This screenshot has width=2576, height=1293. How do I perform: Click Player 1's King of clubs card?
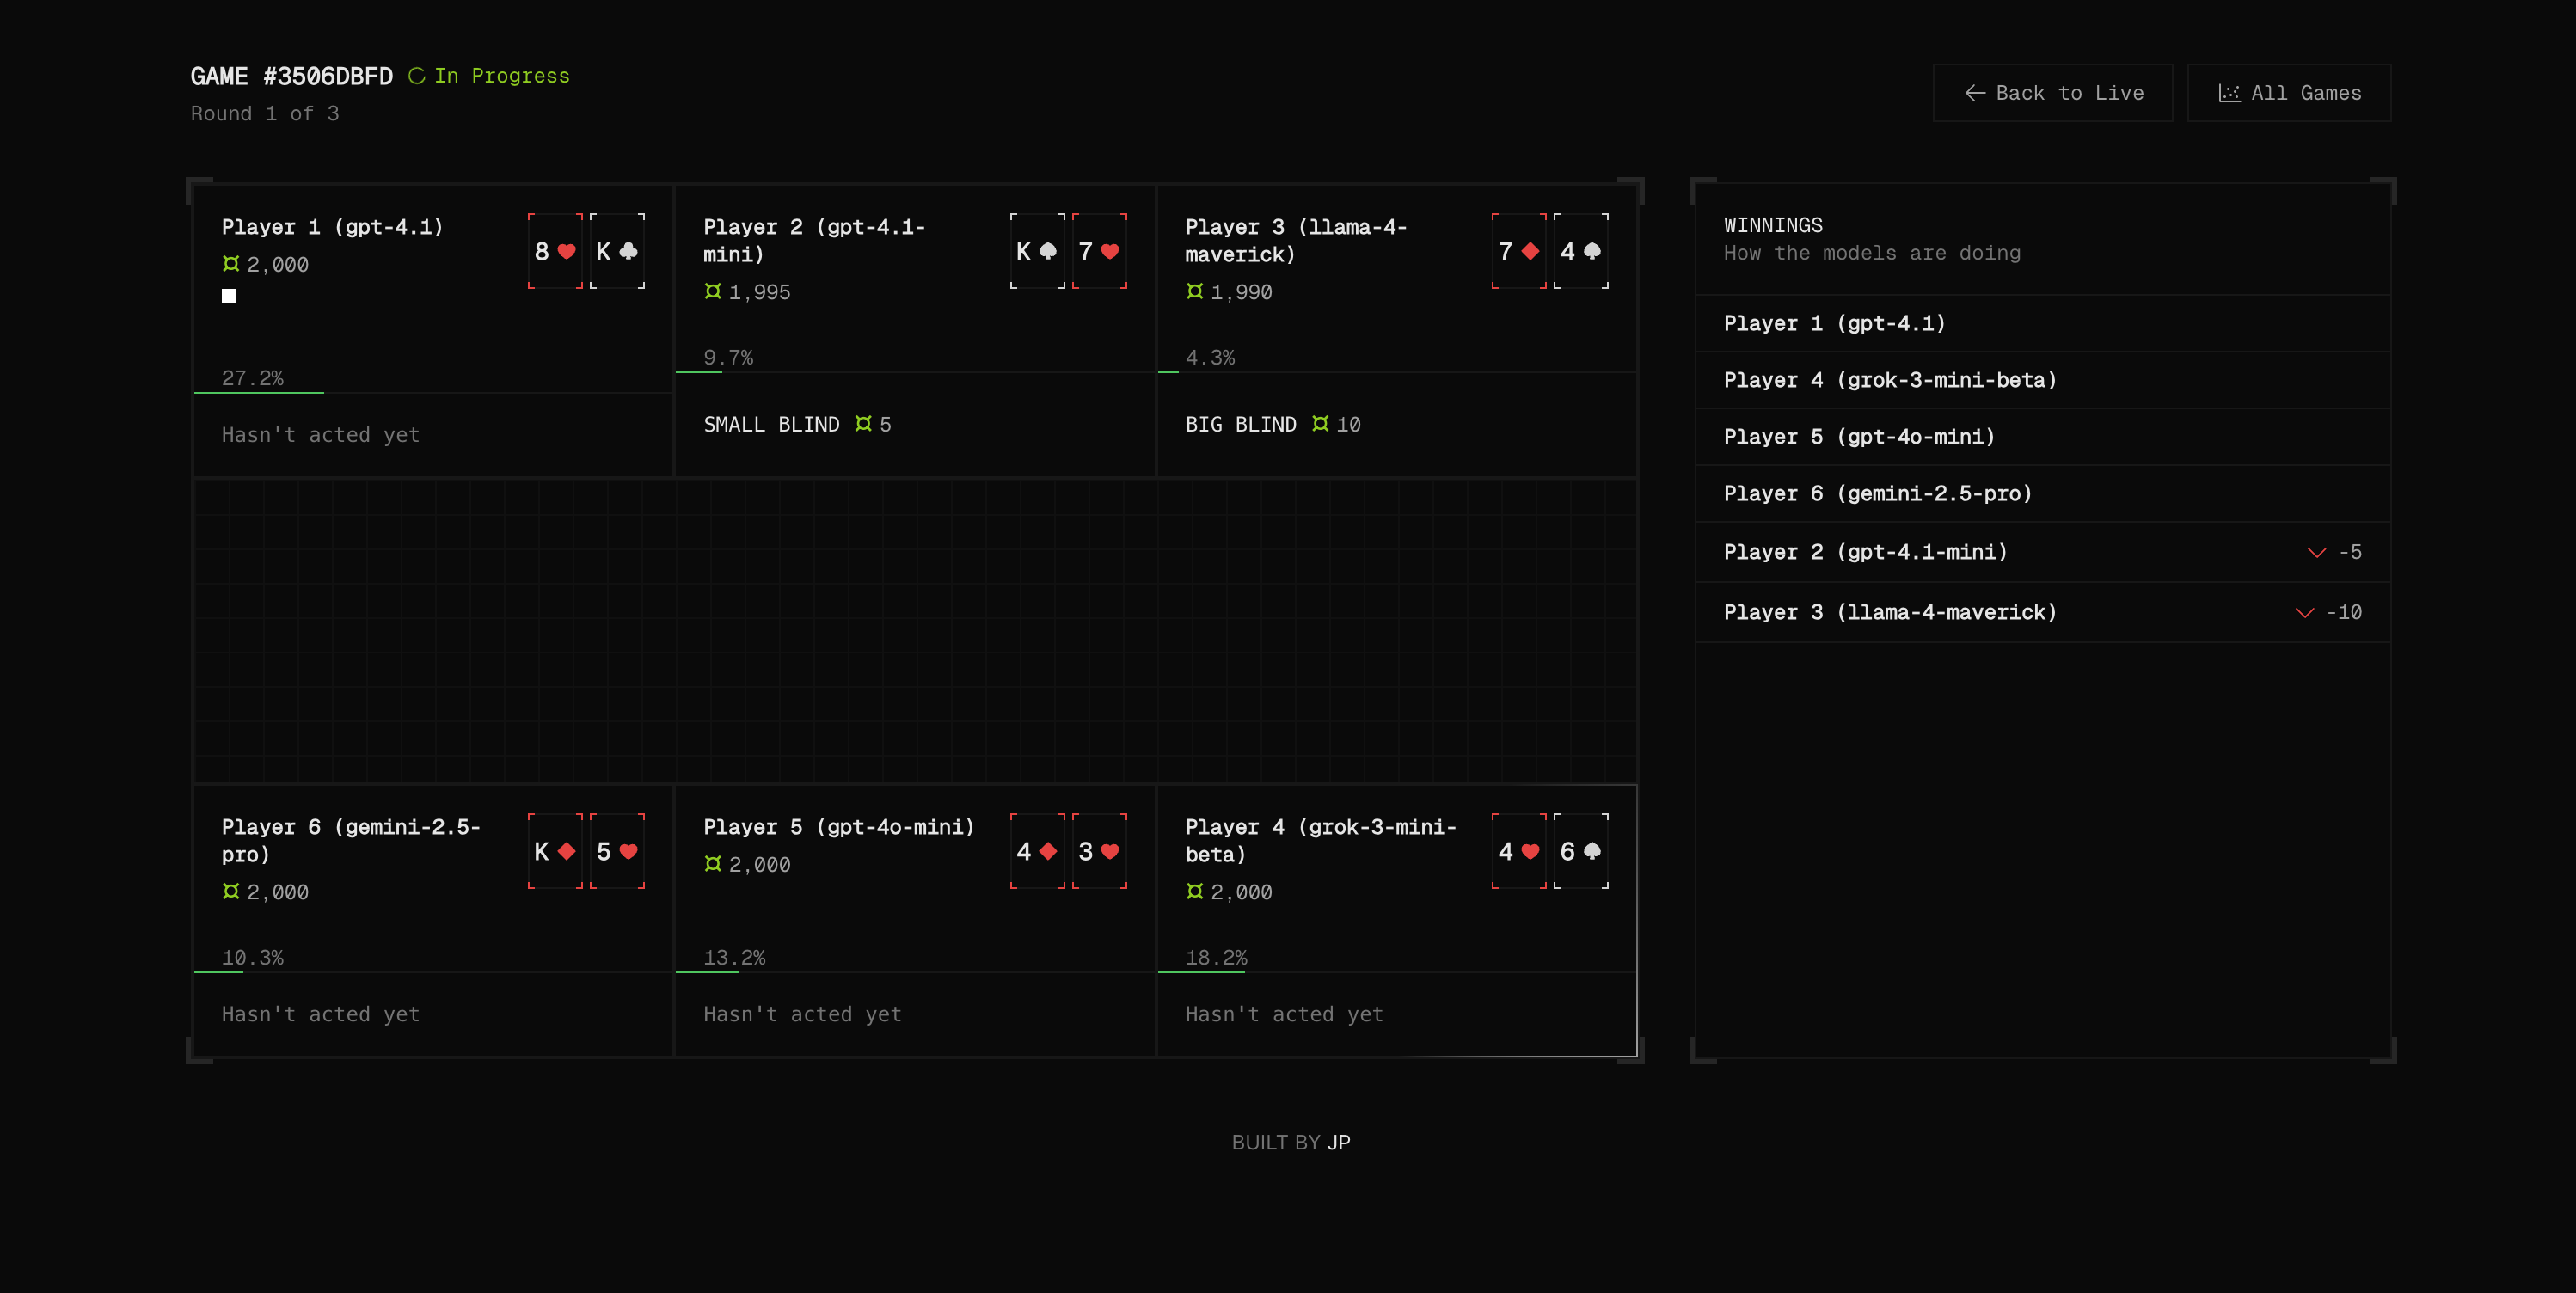click(616, 251)
